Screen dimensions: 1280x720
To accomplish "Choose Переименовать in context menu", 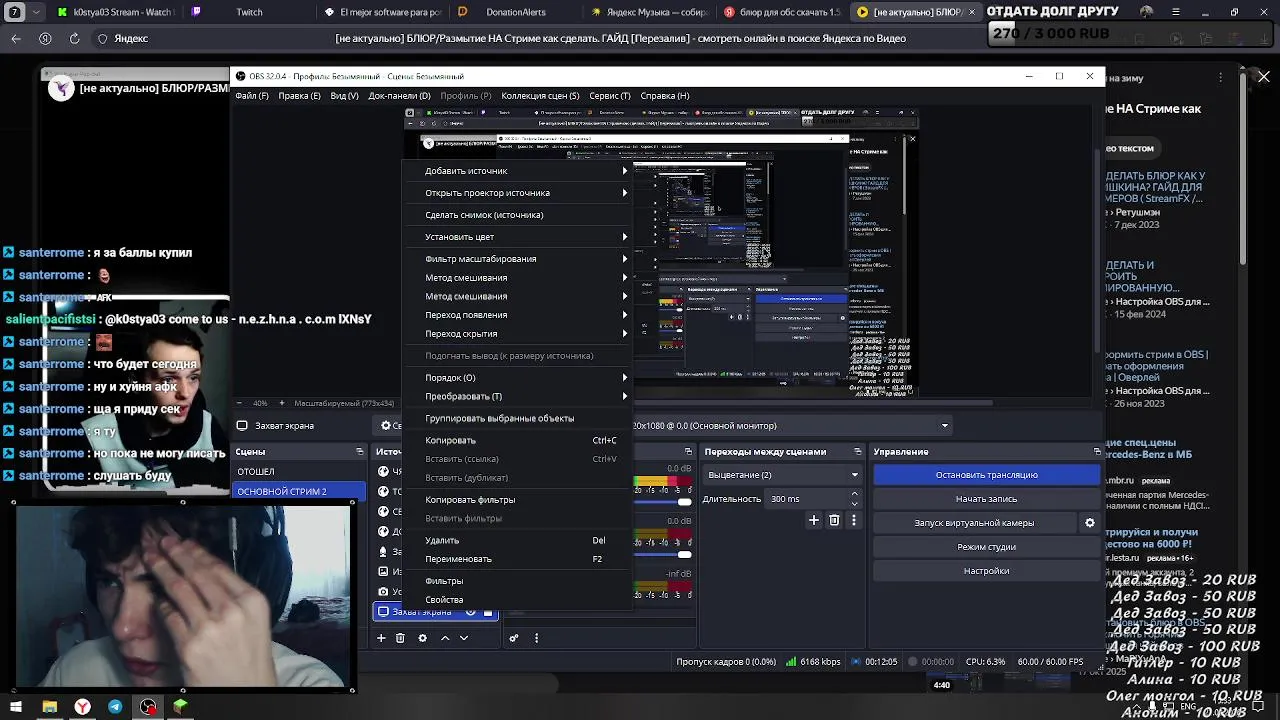I will 518,559.
